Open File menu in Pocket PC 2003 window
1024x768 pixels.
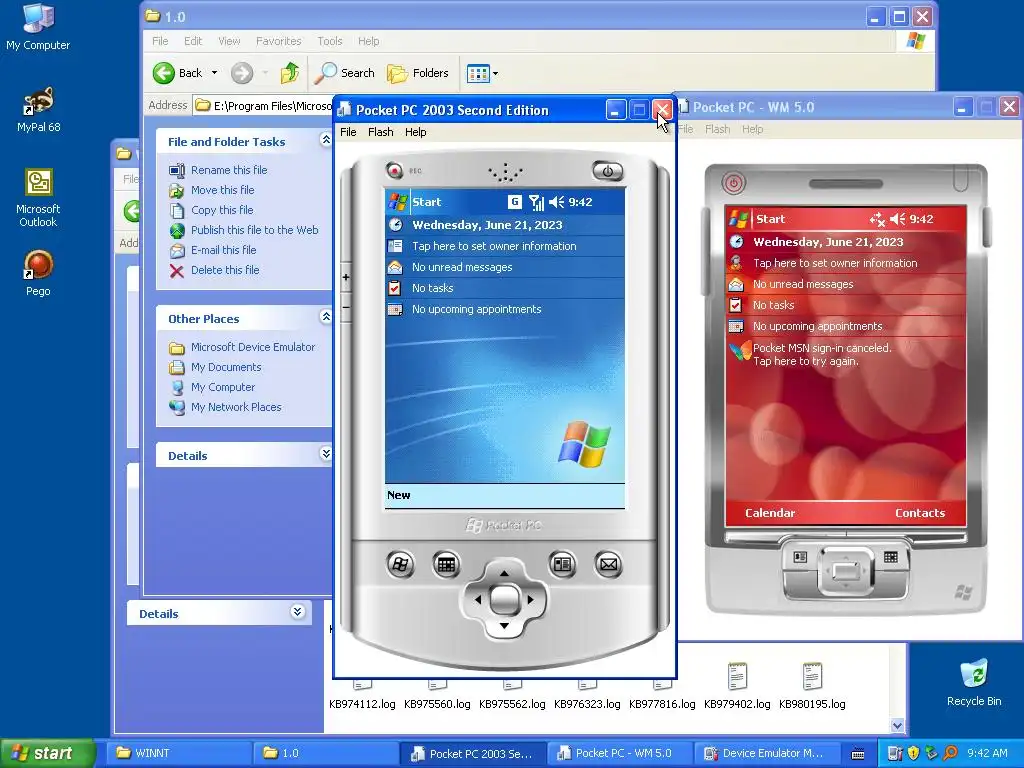coord(348,132)
